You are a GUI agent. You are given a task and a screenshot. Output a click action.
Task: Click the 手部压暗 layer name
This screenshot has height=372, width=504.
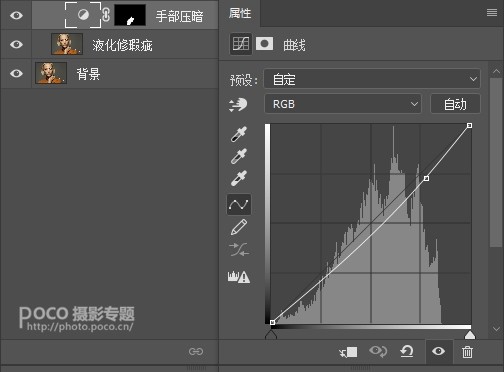(179, 16)
